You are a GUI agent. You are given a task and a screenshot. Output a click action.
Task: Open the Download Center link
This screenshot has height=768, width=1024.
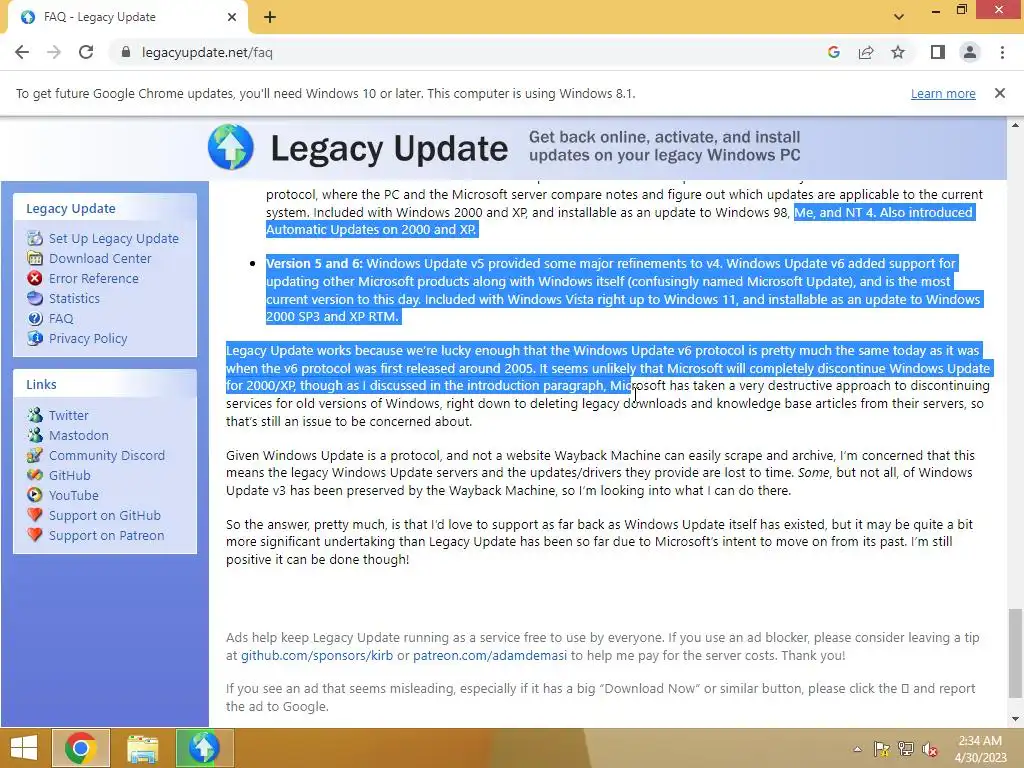[100, 259]
